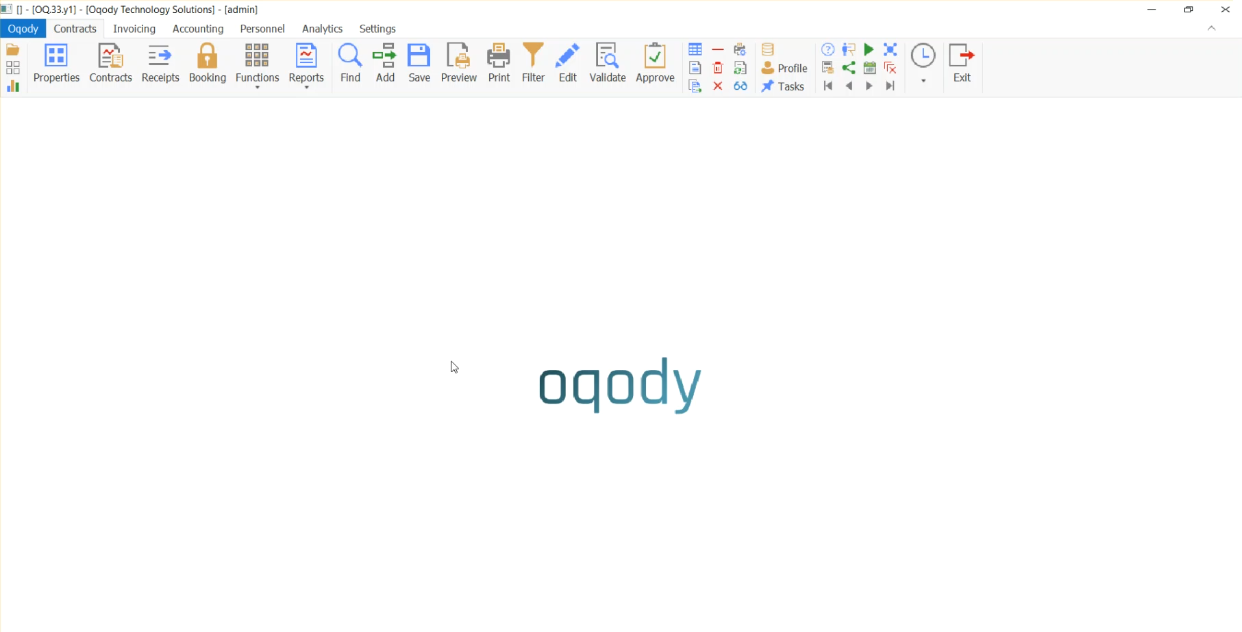Click the Tasks pin button
The image size is (1242, 632).
coord(783,86)
